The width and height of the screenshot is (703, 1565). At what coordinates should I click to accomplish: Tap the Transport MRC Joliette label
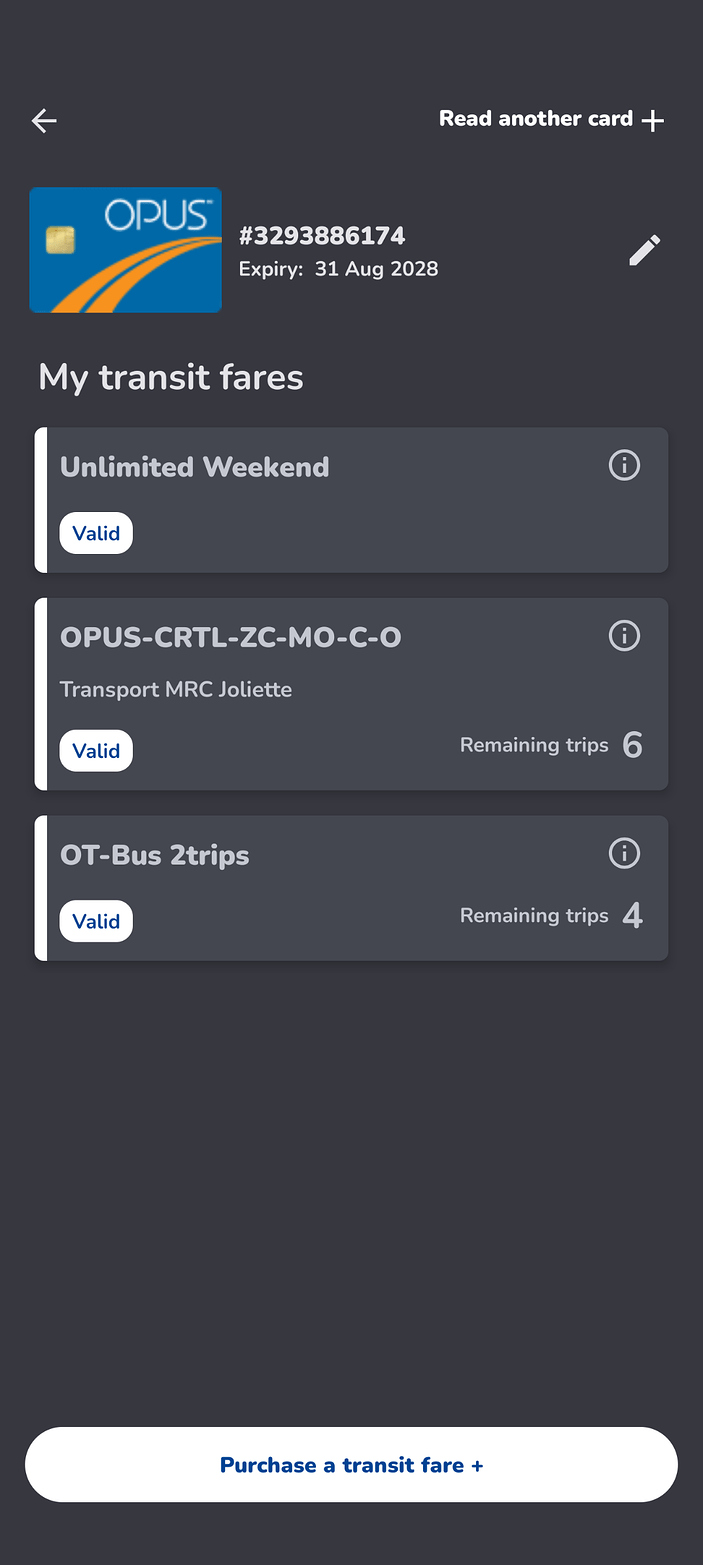tap(176, 690)
